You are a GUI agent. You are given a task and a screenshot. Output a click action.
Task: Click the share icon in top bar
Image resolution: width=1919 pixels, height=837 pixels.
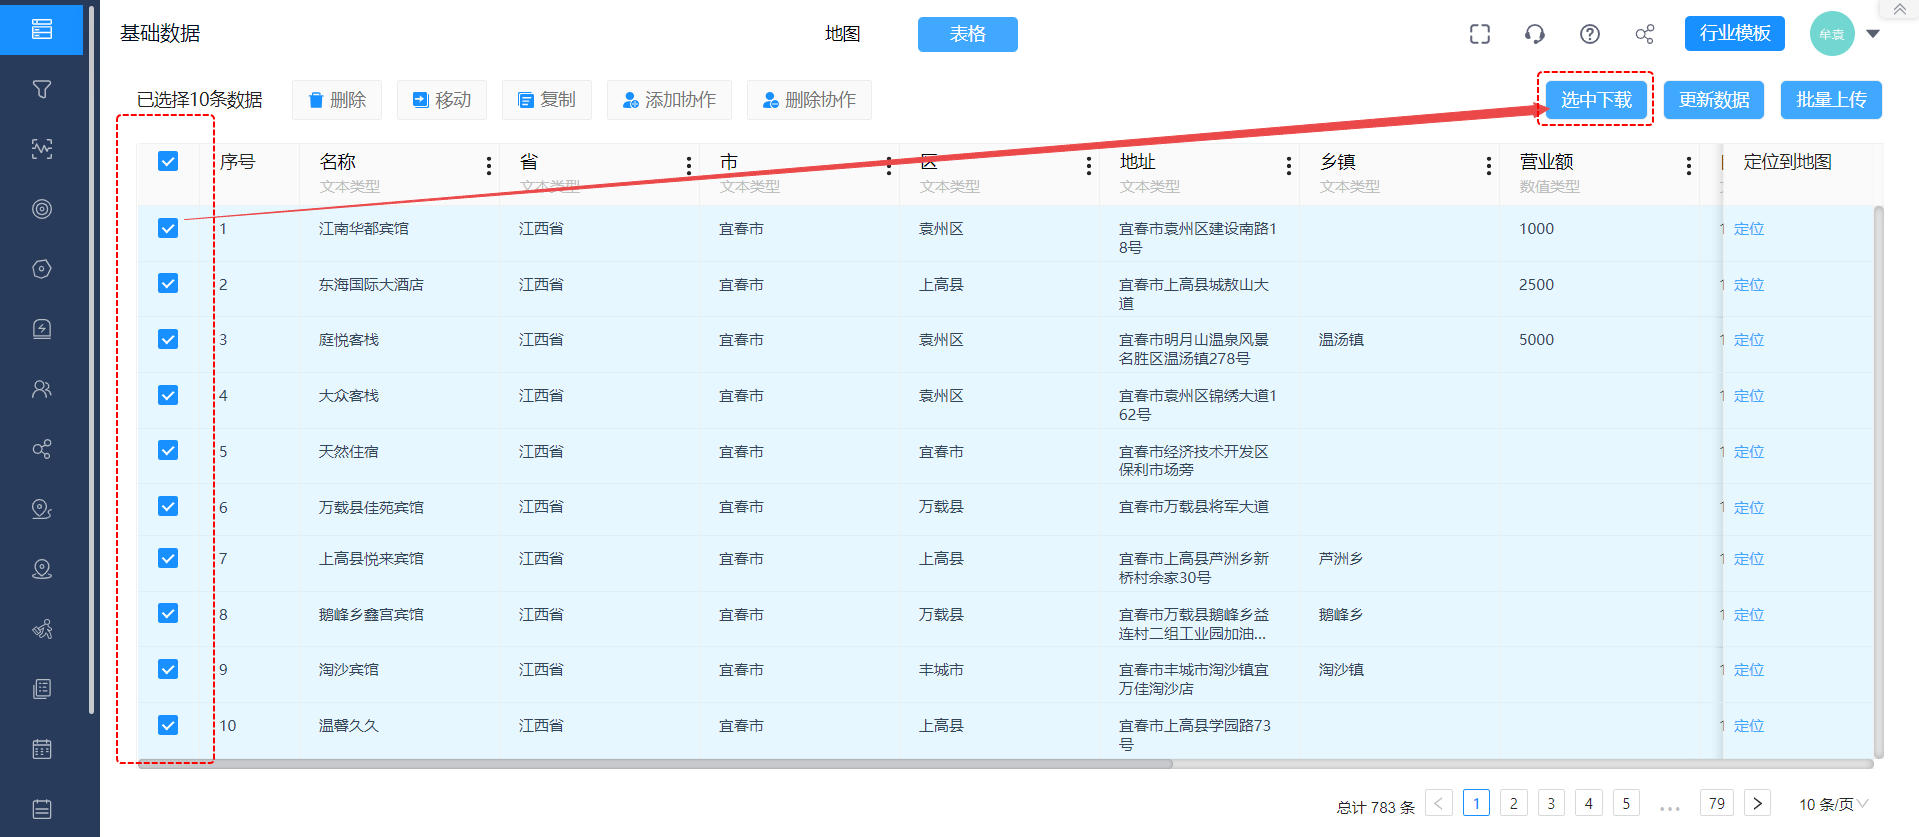(x=1645, y=34)
